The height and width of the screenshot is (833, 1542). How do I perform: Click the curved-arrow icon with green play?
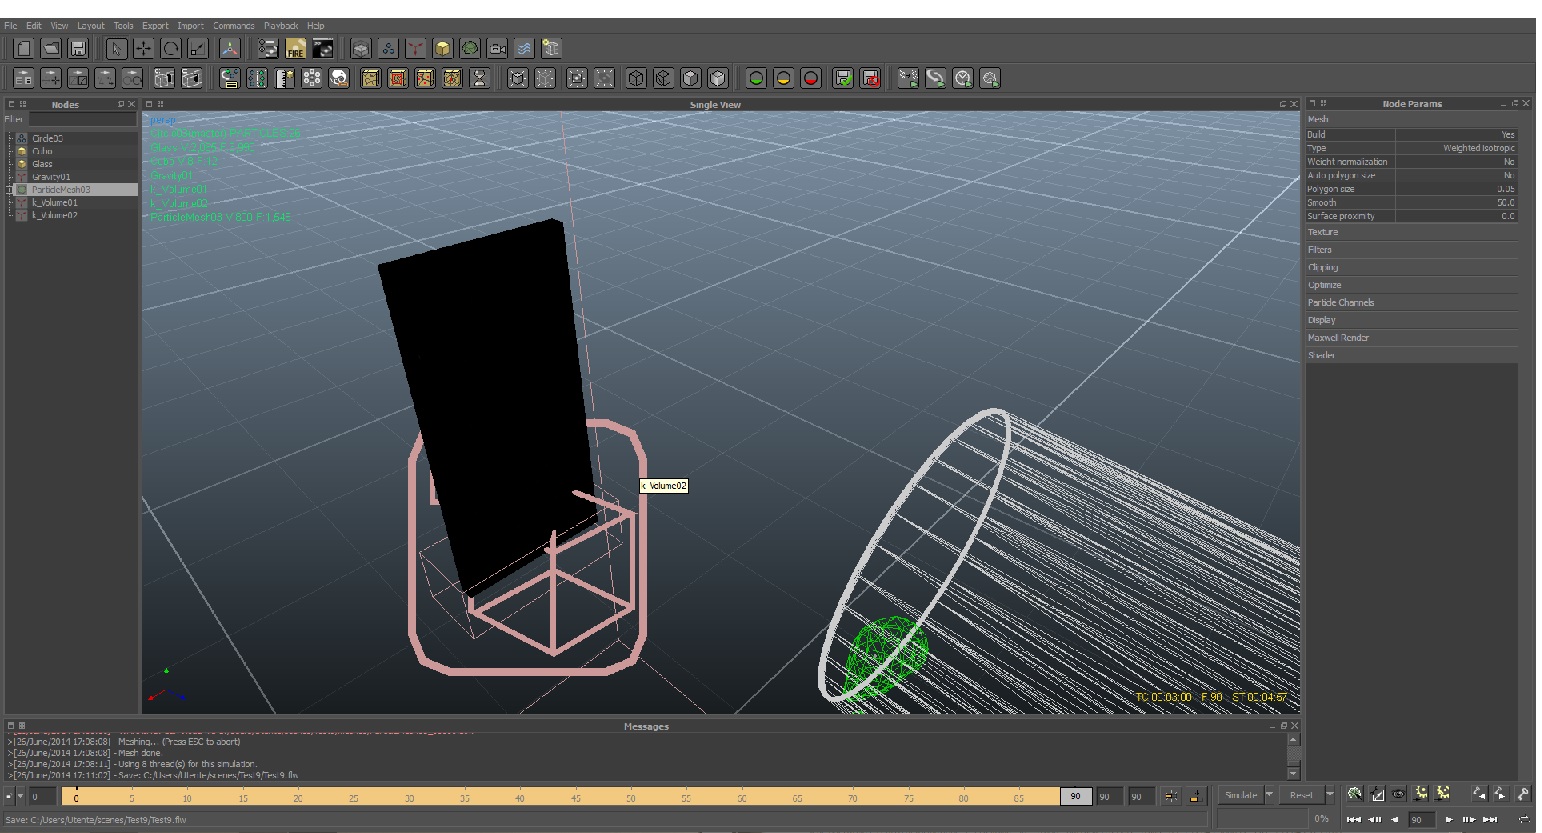pos(935,78)
